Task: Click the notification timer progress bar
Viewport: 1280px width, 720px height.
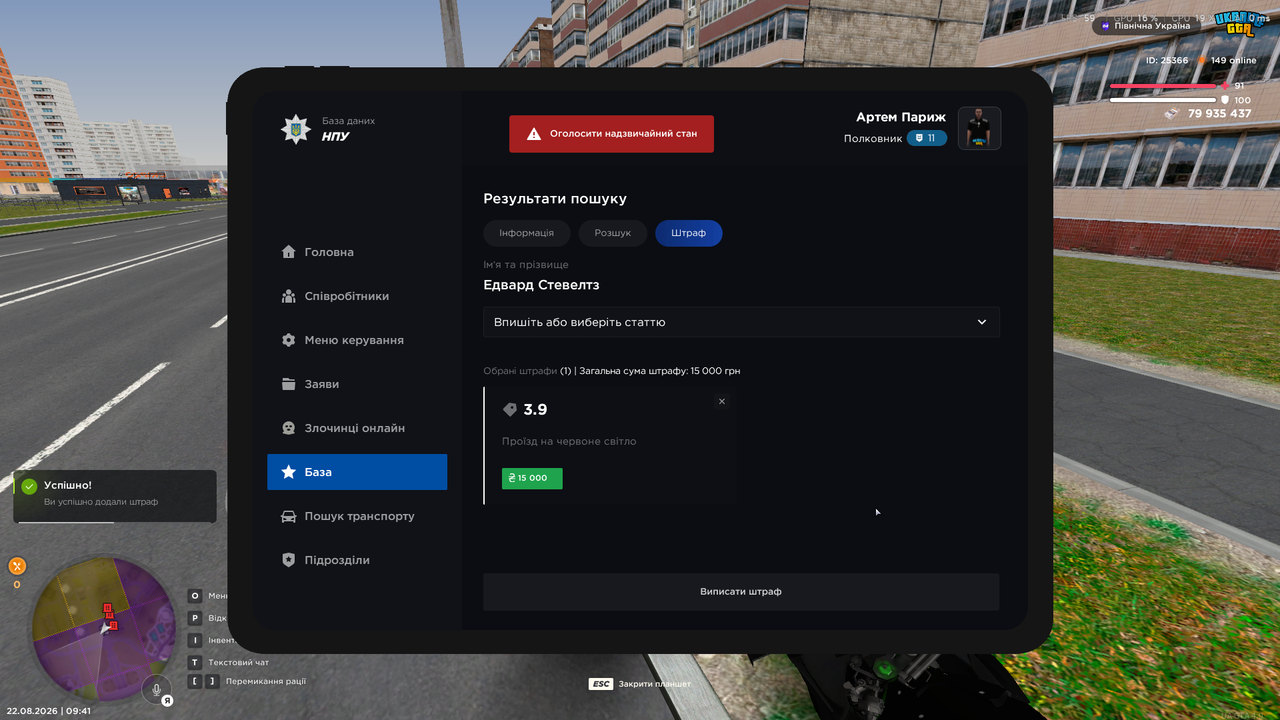Action: click(x=65, y=522)
